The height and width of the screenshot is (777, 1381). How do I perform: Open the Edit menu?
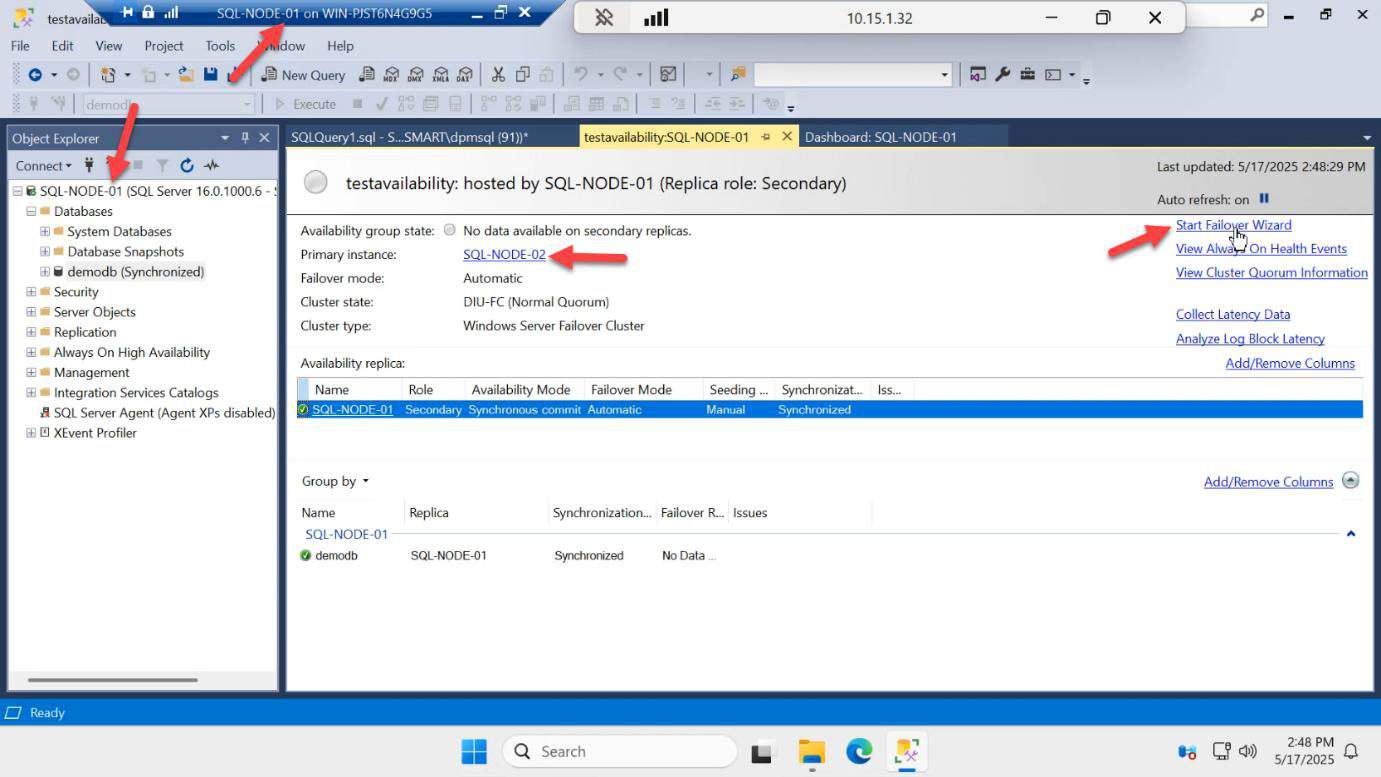(x=62, y=45)
